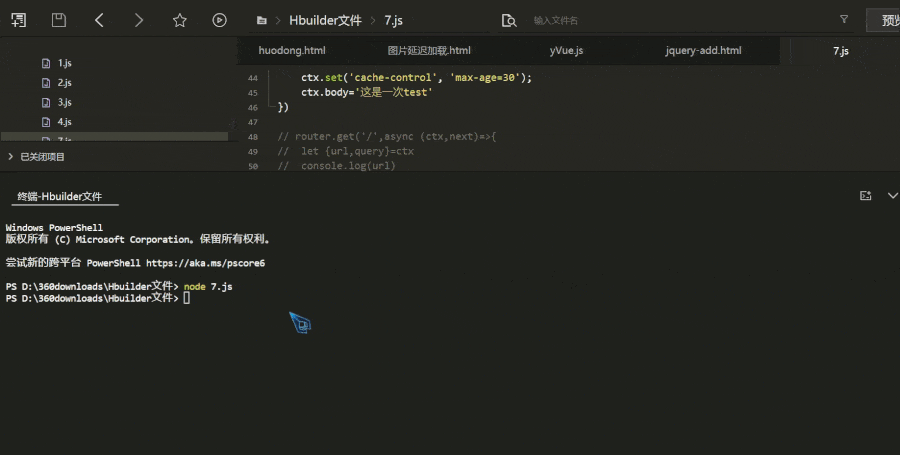Click the 1.js file icon

coord(46,63)
